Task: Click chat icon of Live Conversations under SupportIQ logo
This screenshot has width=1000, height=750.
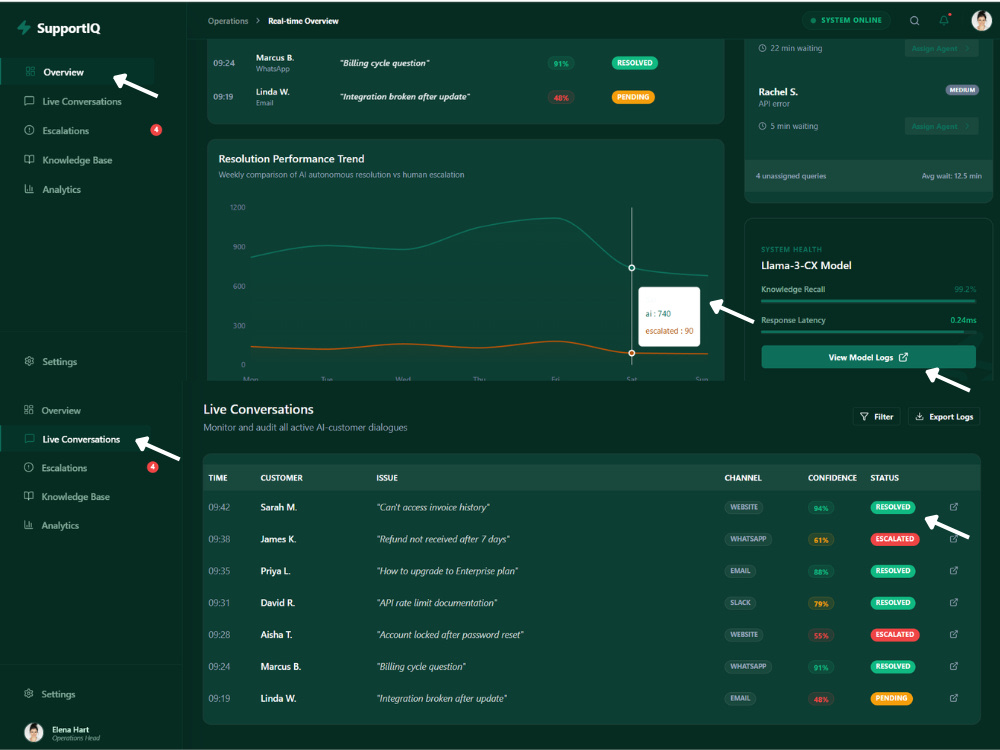Action: click(x=29, y=101)
